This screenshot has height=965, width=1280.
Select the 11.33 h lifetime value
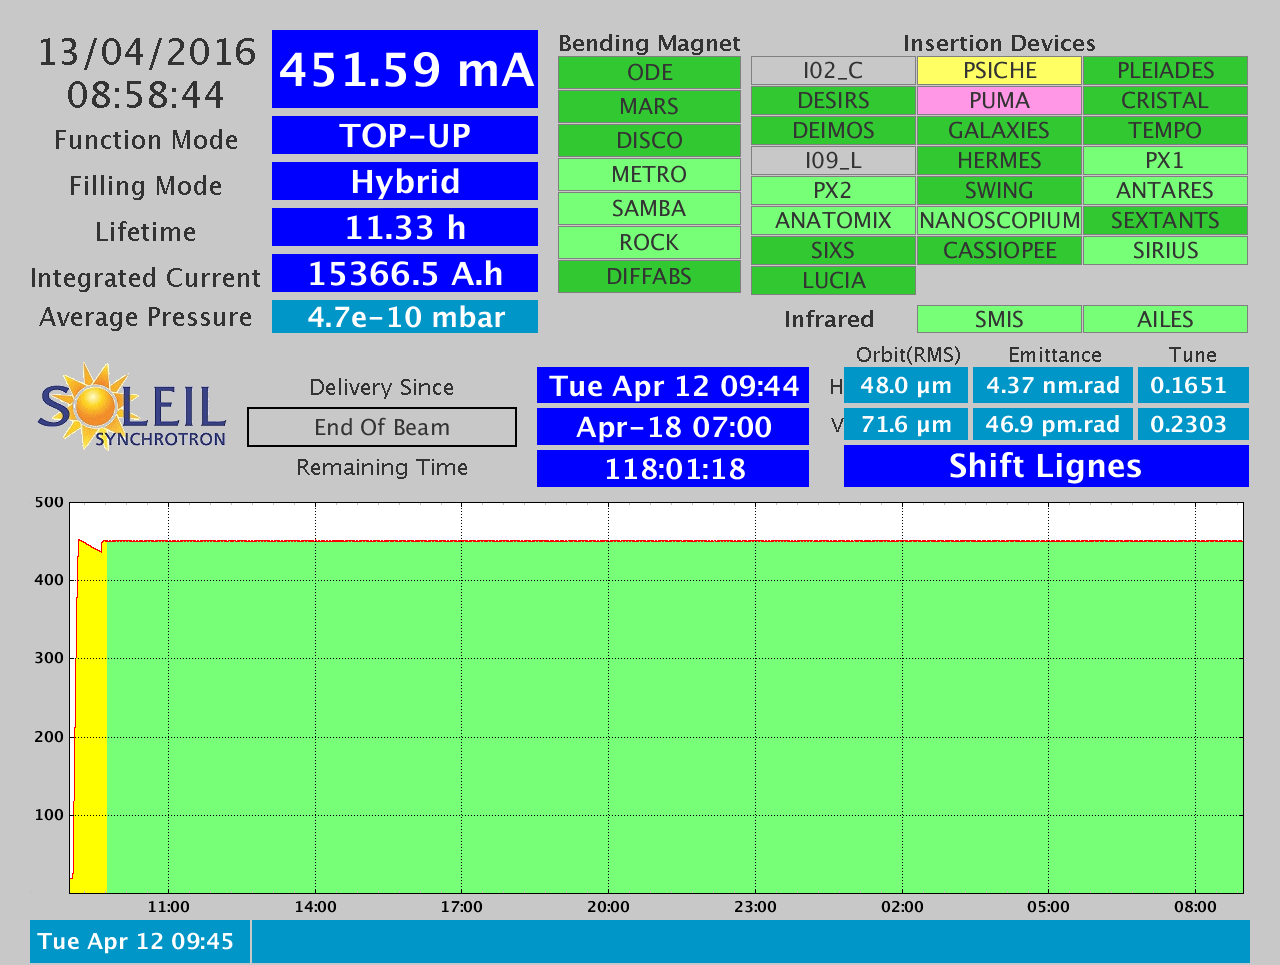pyautogui.click(x=405, y=227)
